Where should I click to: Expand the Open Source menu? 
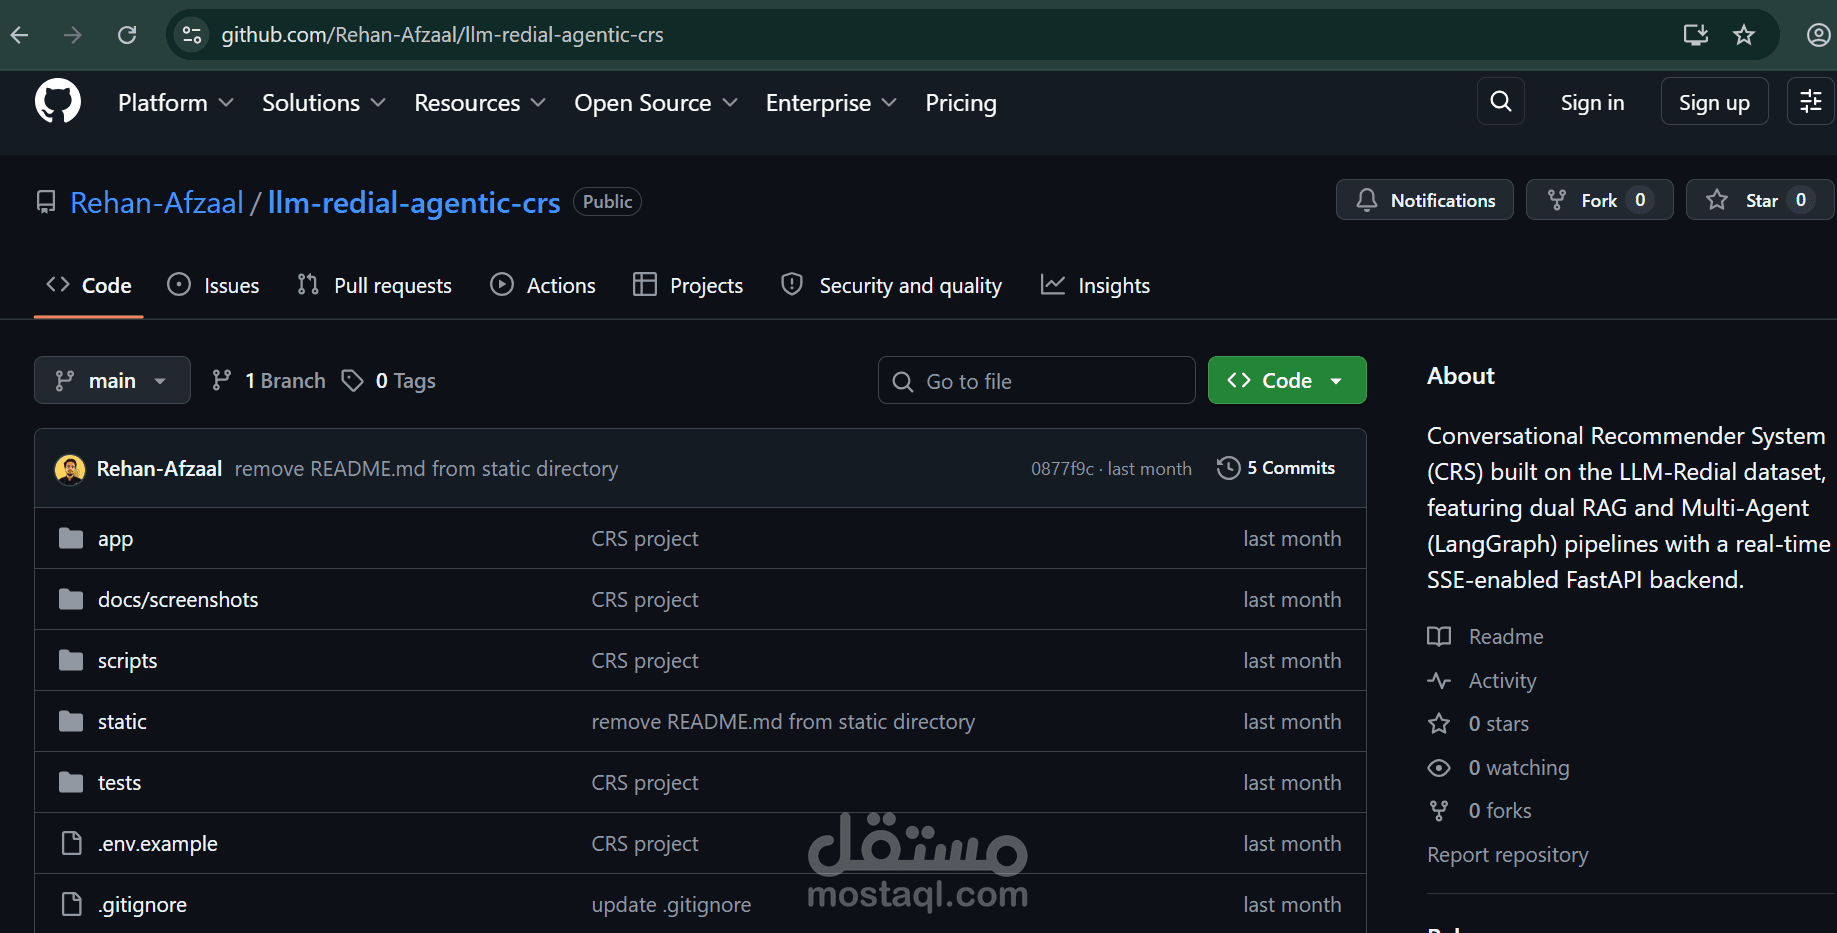point(656,103)
